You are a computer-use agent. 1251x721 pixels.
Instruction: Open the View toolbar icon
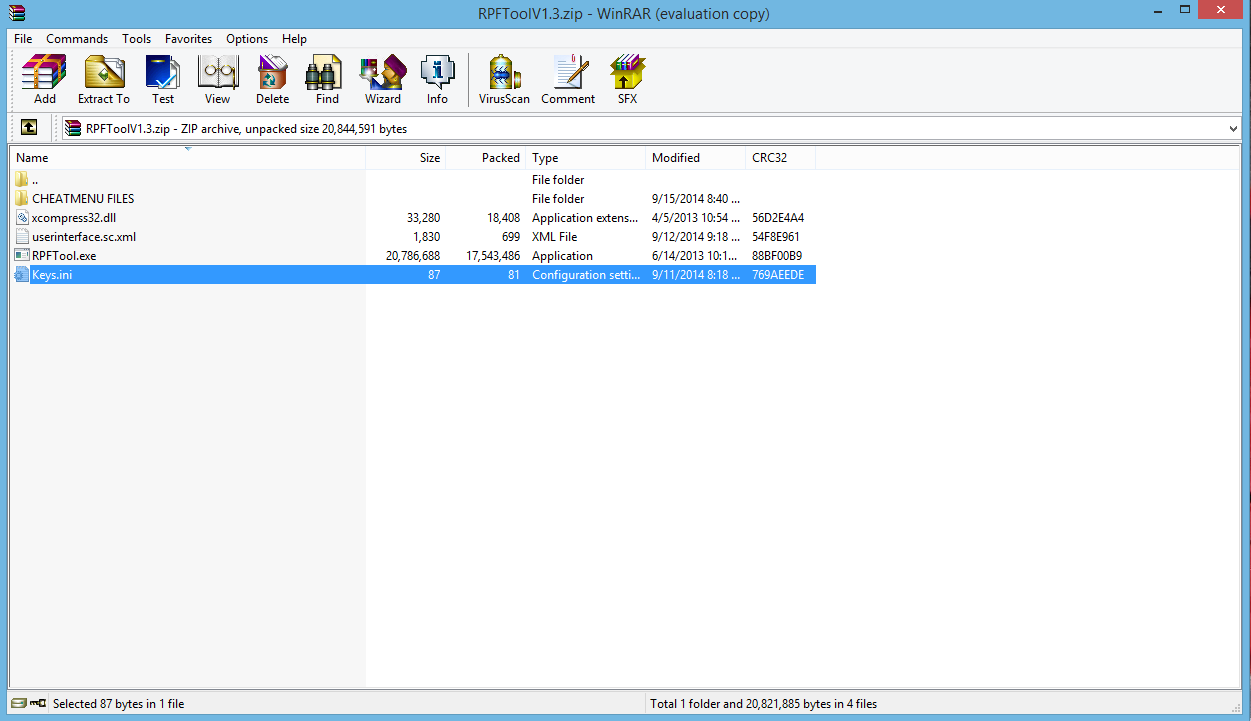pos(217,72)
